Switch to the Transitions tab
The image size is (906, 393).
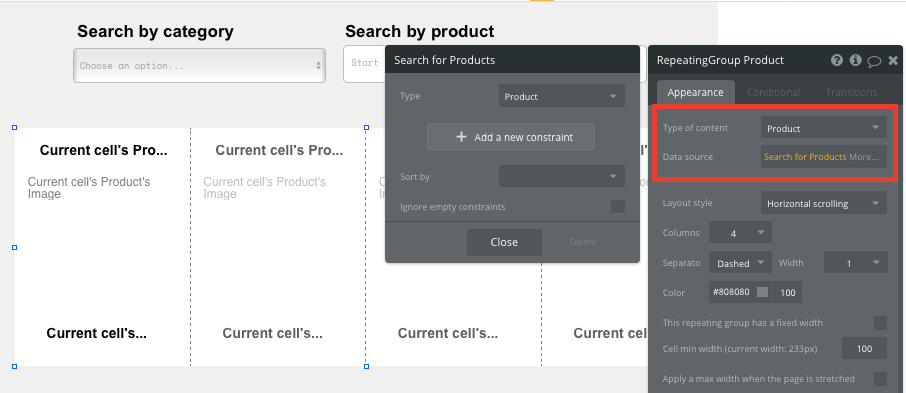851,92
